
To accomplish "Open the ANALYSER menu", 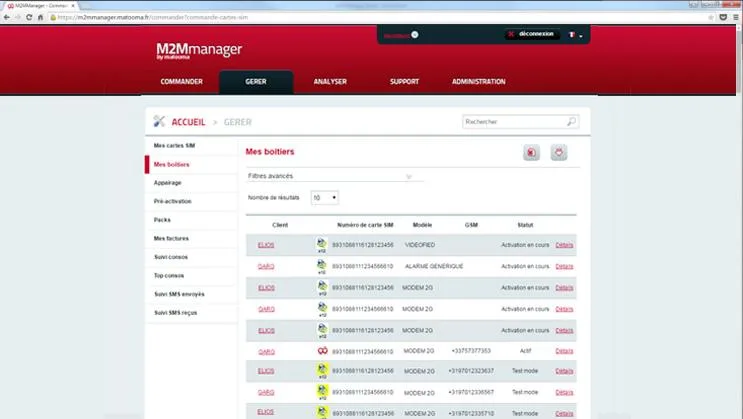I will [x=330, y=82].
